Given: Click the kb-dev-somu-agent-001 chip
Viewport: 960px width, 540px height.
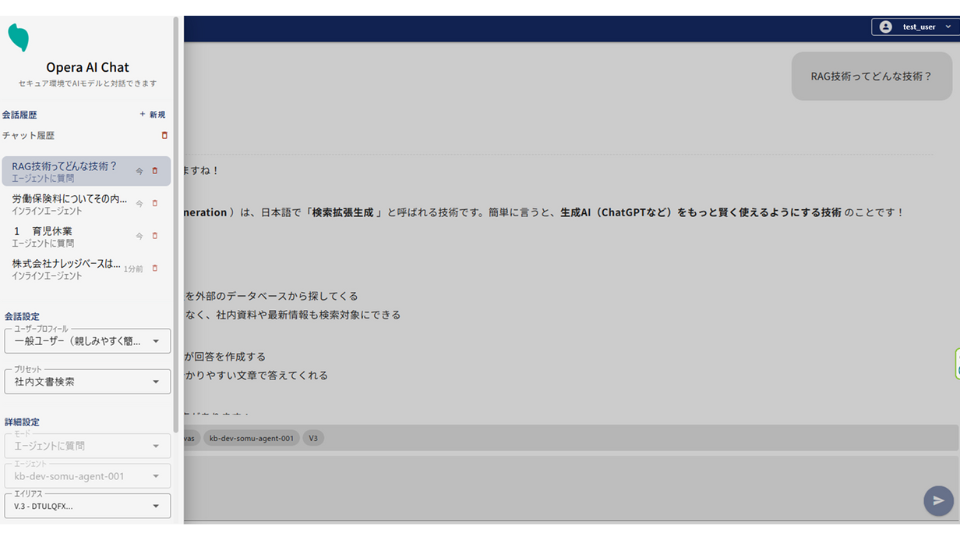Looking at the screenshot, I should tap(251, 438).
